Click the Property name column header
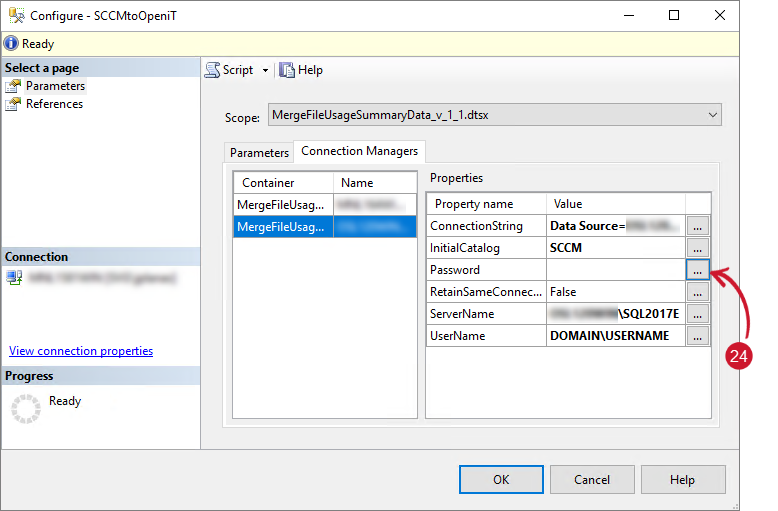Screen dimensions: 778x511 [486, 204]
